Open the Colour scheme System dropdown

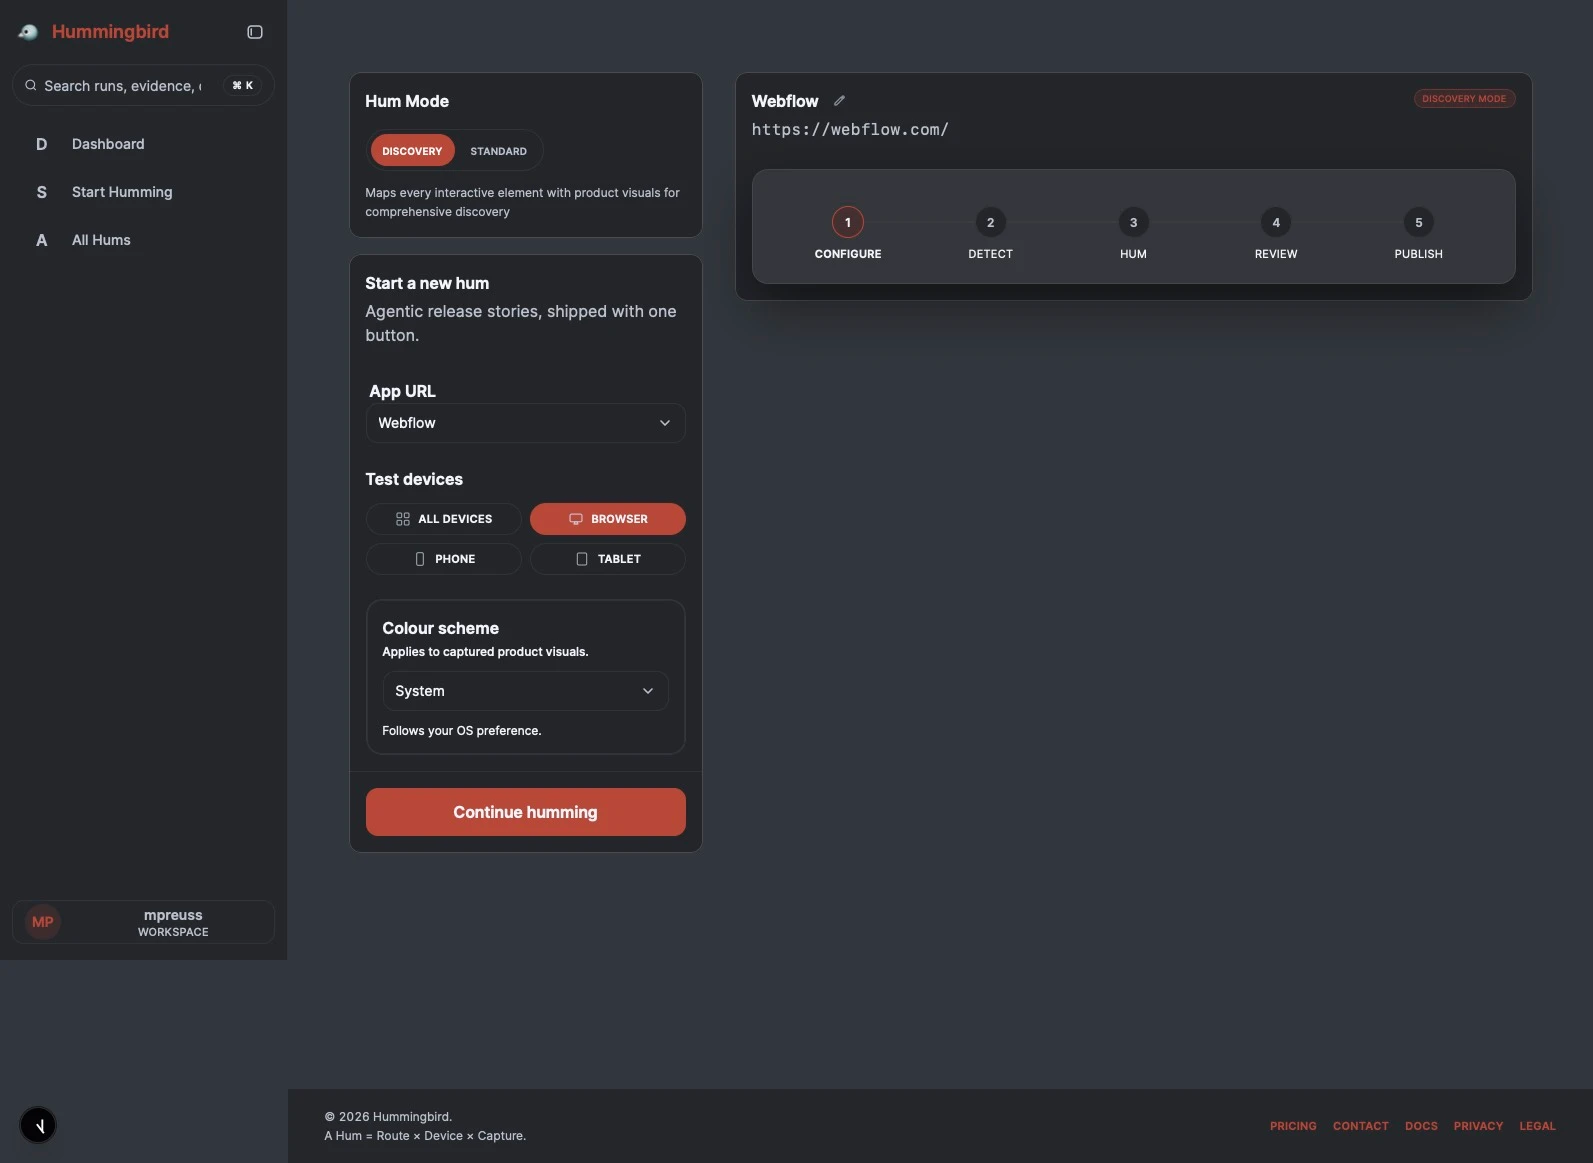525,691
